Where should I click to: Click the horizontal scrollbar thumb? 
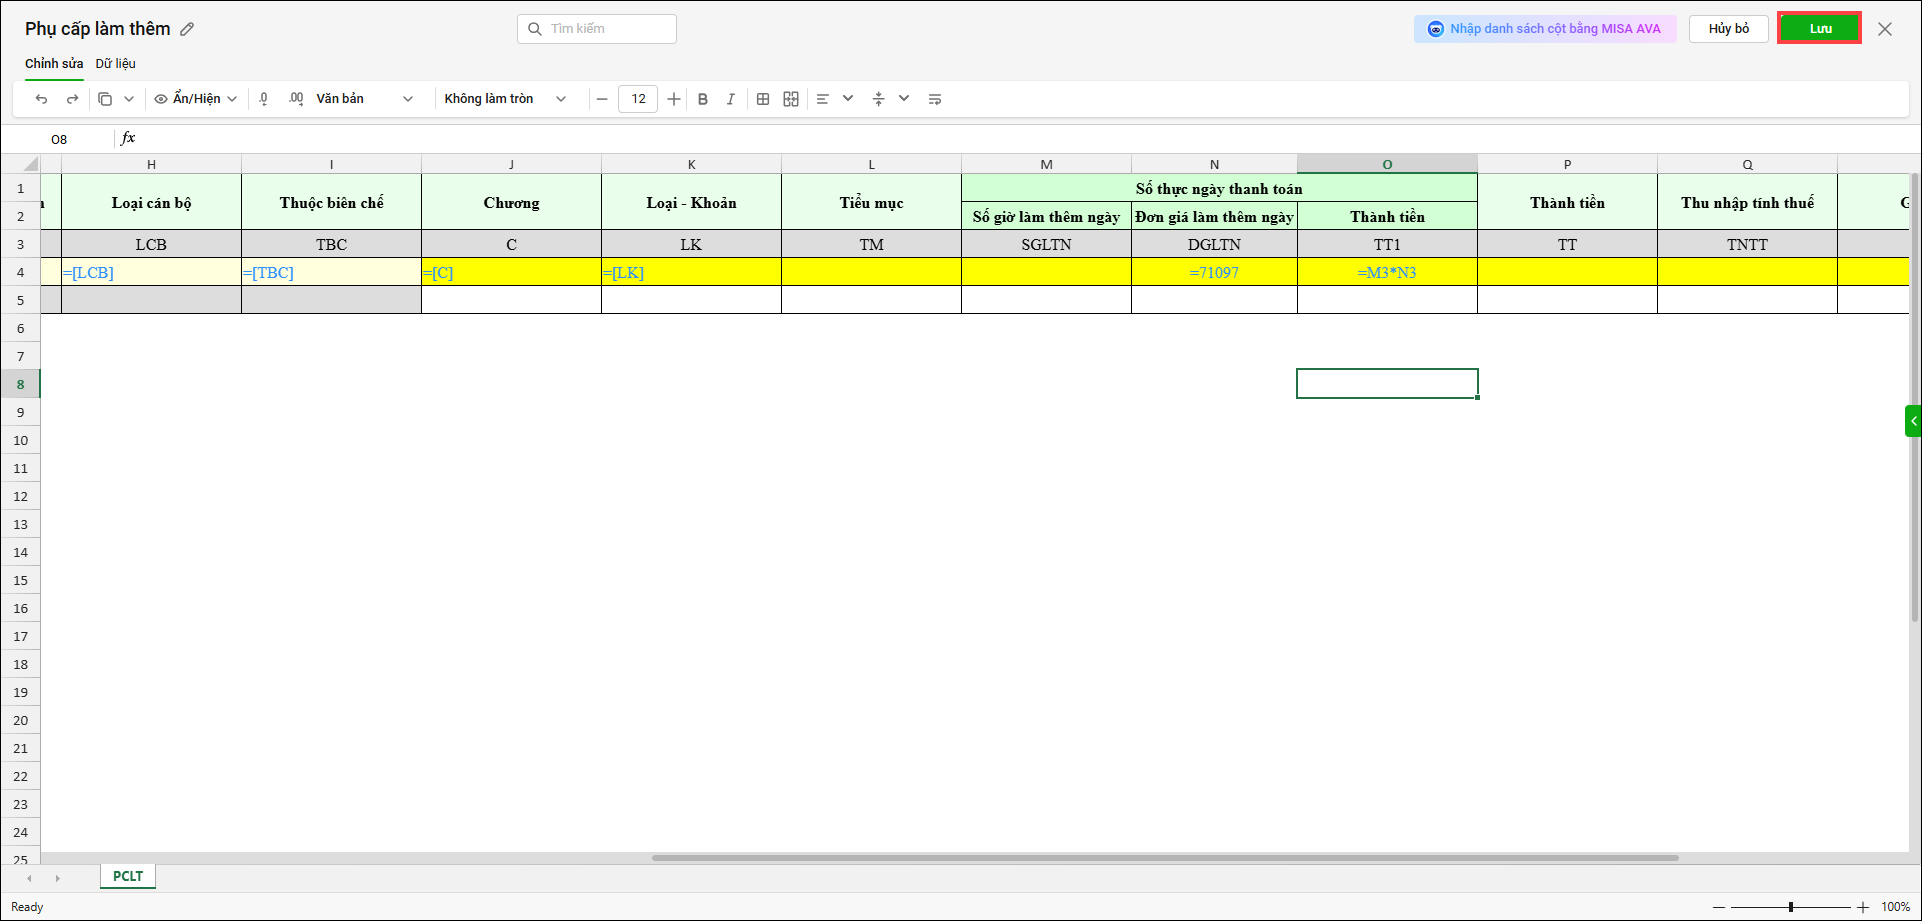click(x=1165, y=858)
